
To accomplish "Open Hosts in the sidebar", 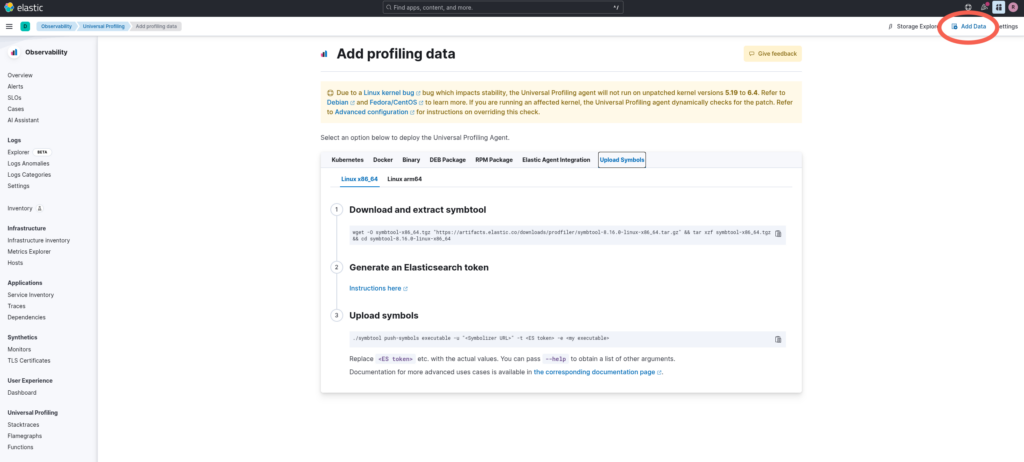I will point(15,263).
